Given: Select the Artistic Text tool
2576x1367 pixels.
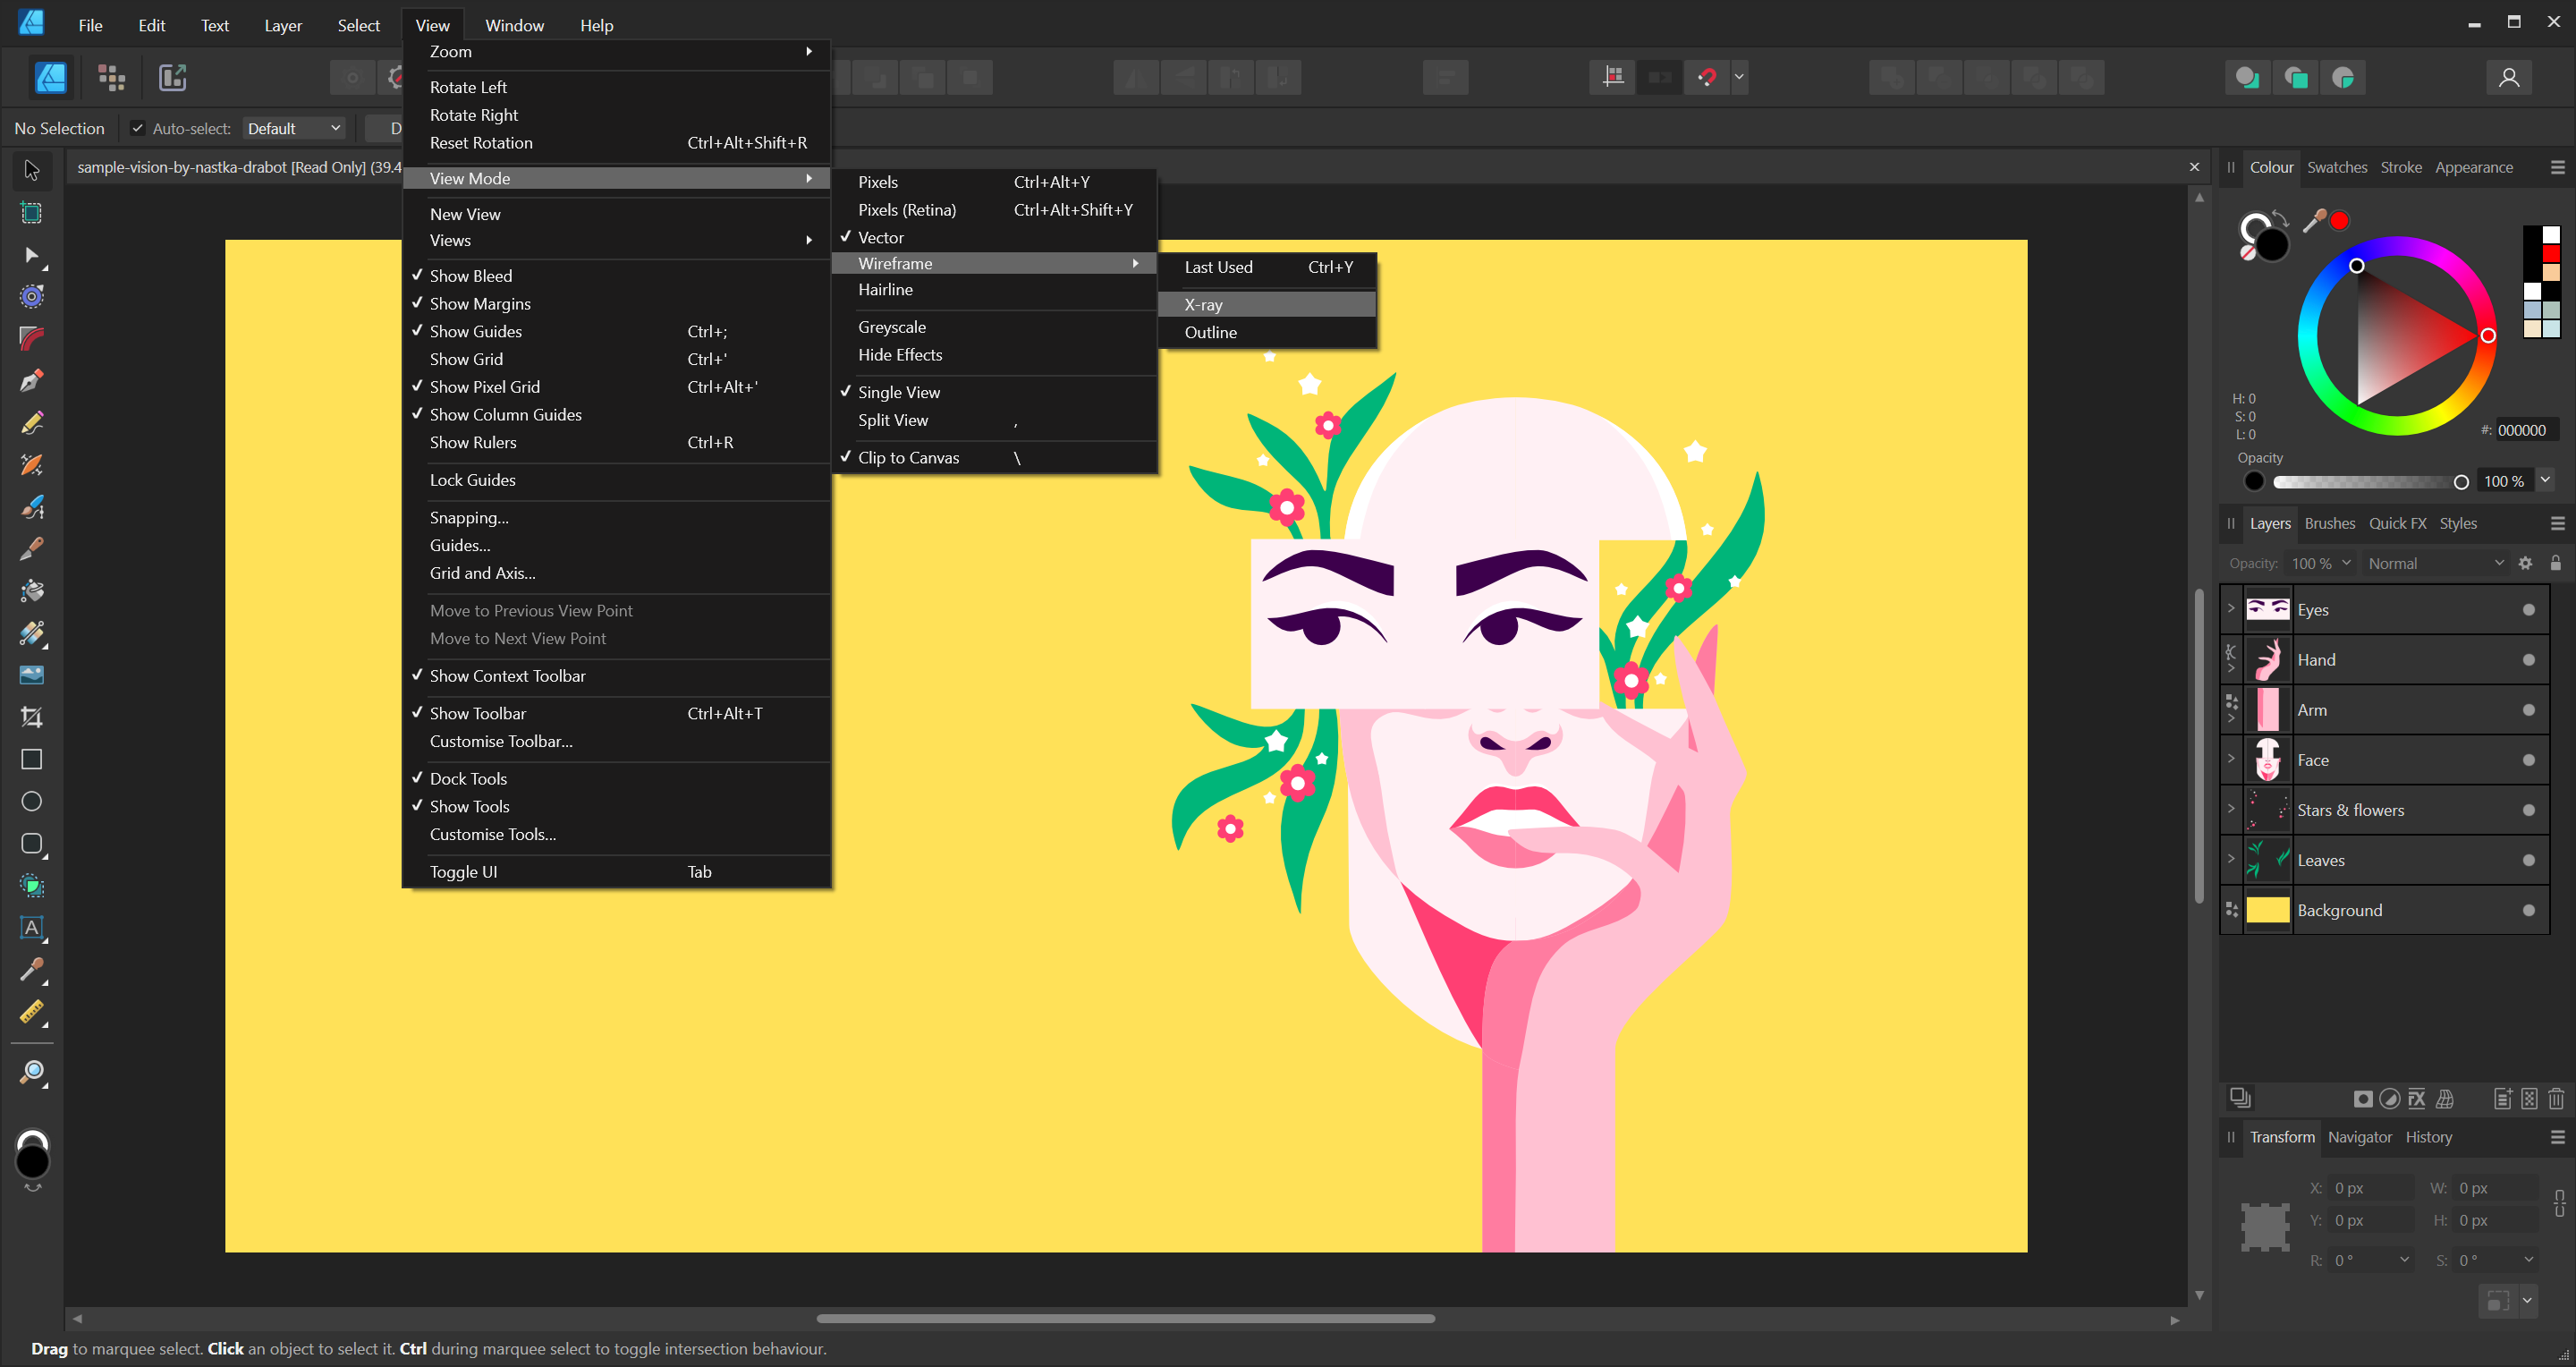Looking at the screenshot, I should (x=31, y=928).
